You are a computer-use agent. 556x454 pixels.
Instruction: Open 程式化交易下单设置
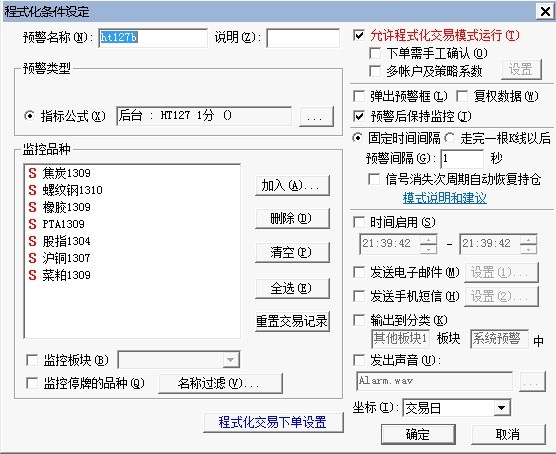point(273,422)
